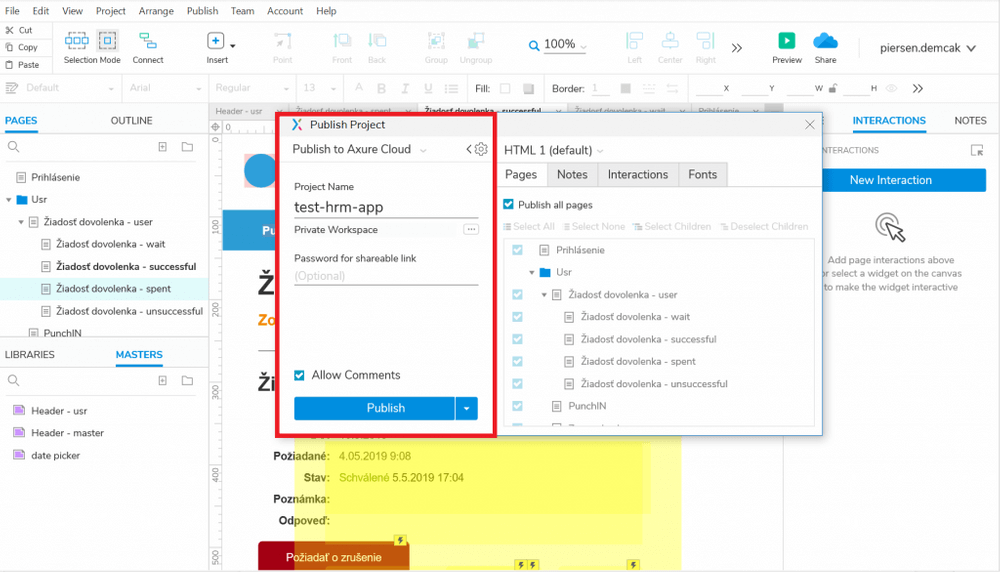Screen dimensions: 1000x572
Task: Click the Ungroup icon
Action: [476, 41]
